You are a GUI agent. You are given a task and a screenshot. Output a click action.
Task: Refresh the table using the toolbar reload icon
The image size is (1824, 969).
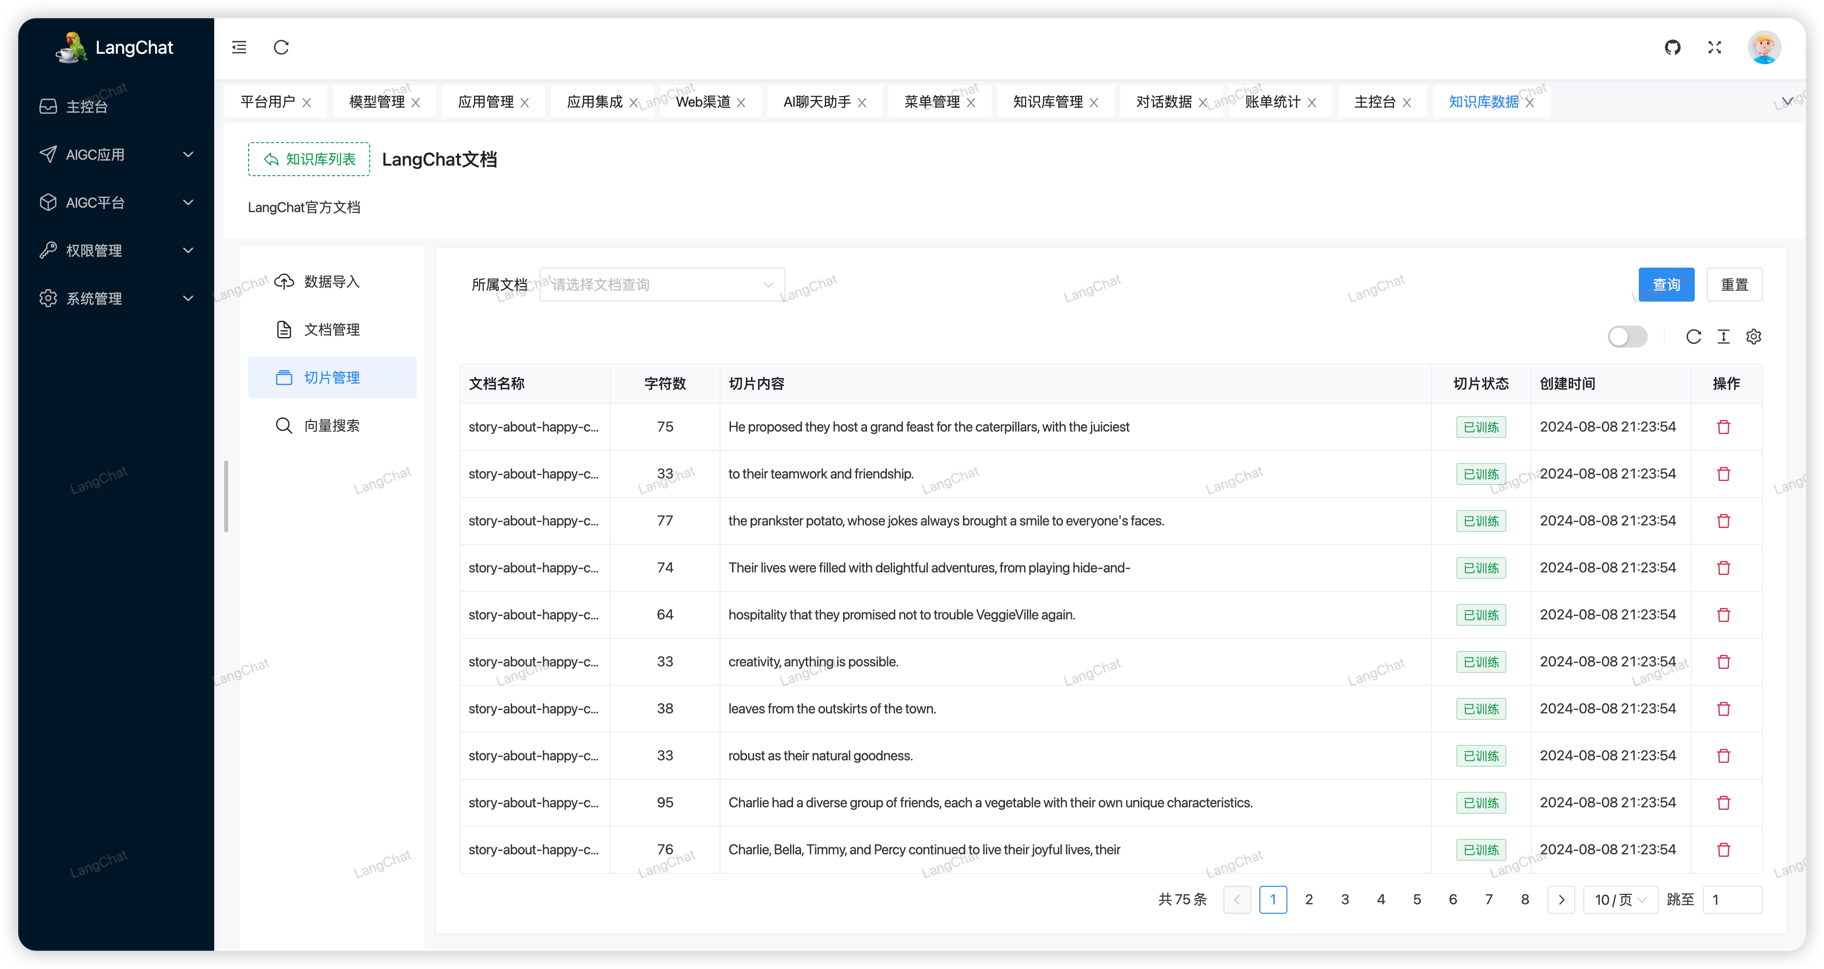[1693, 337]
